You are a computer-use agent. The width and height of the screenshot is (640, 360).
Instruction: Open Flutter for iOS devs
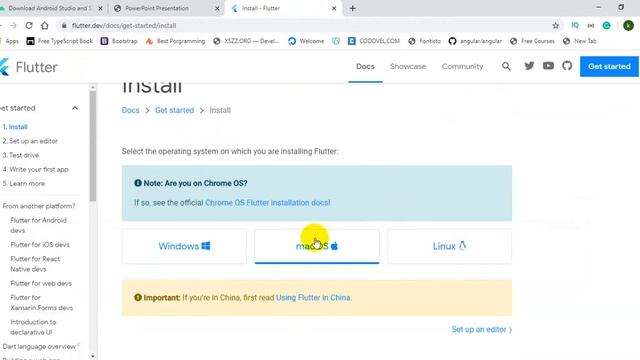tap(40, 244)
